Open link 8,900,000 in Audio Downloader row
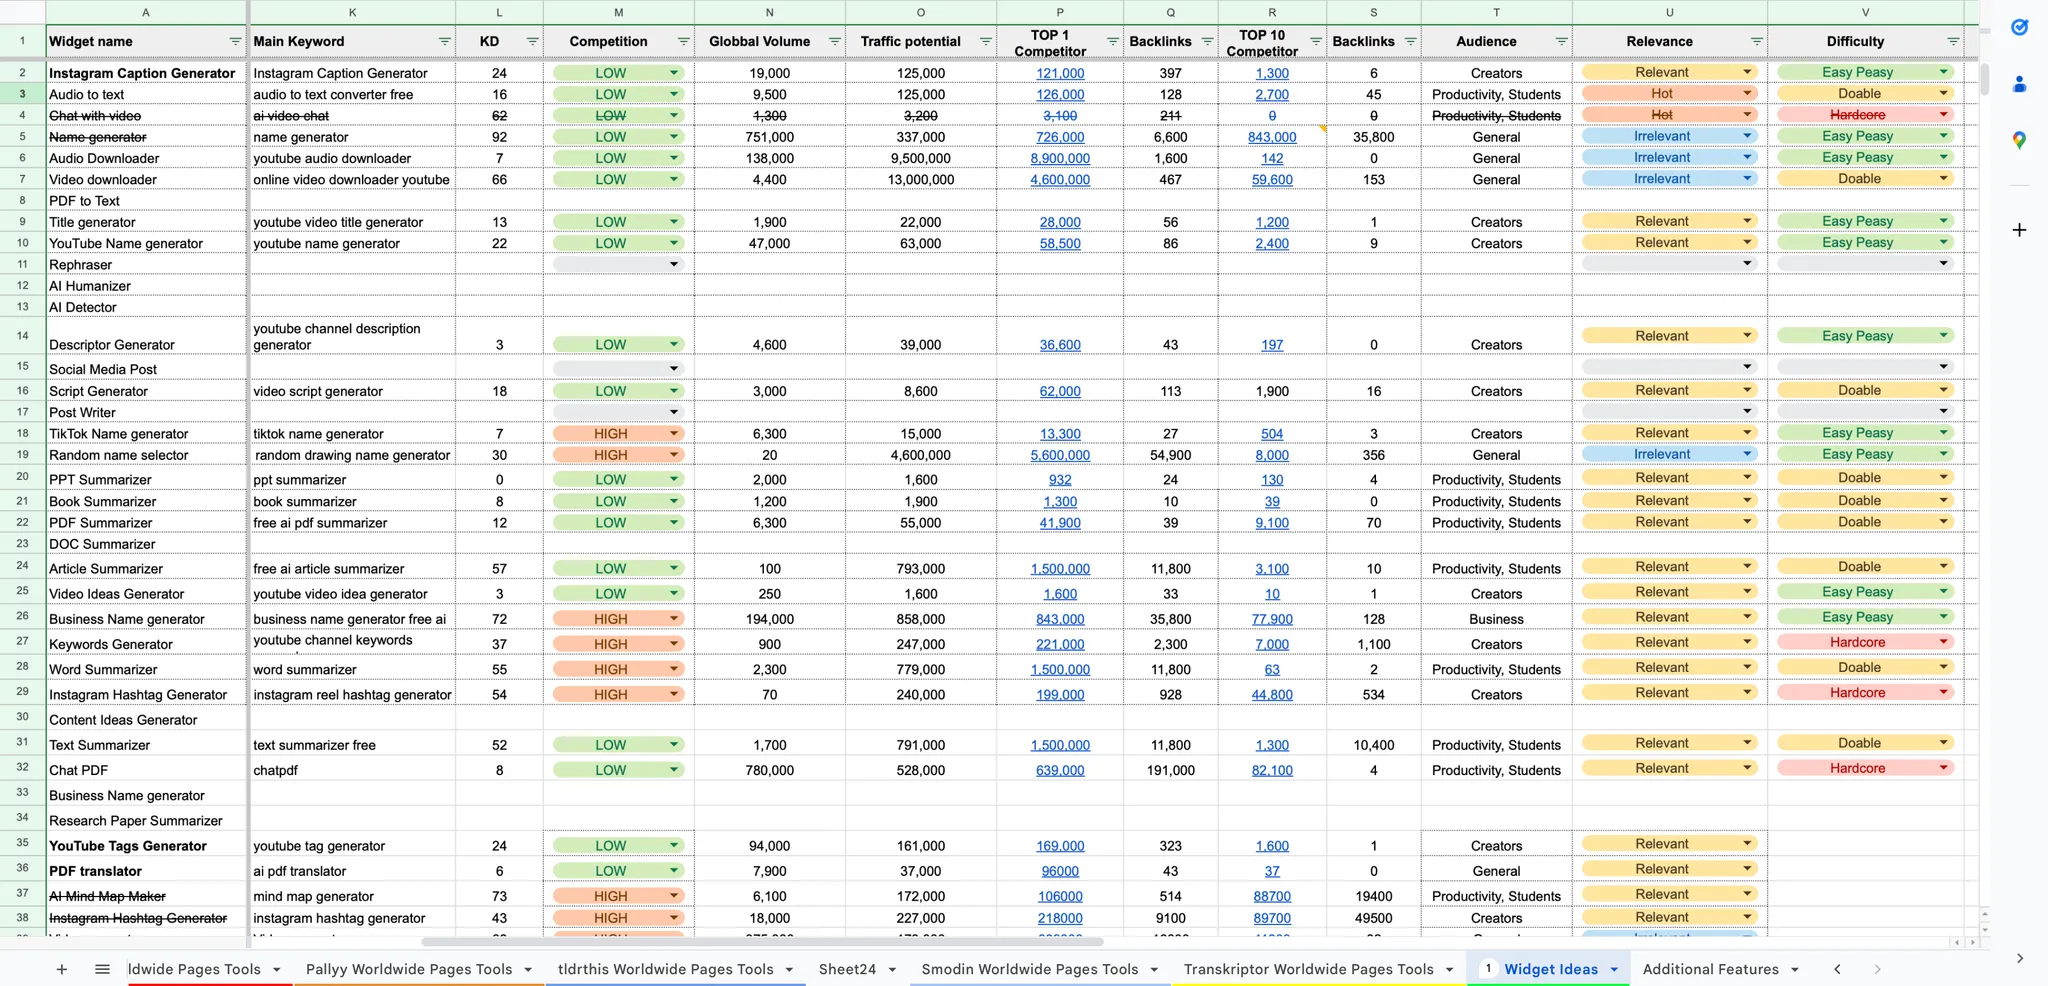 (x=1060, y=158)
